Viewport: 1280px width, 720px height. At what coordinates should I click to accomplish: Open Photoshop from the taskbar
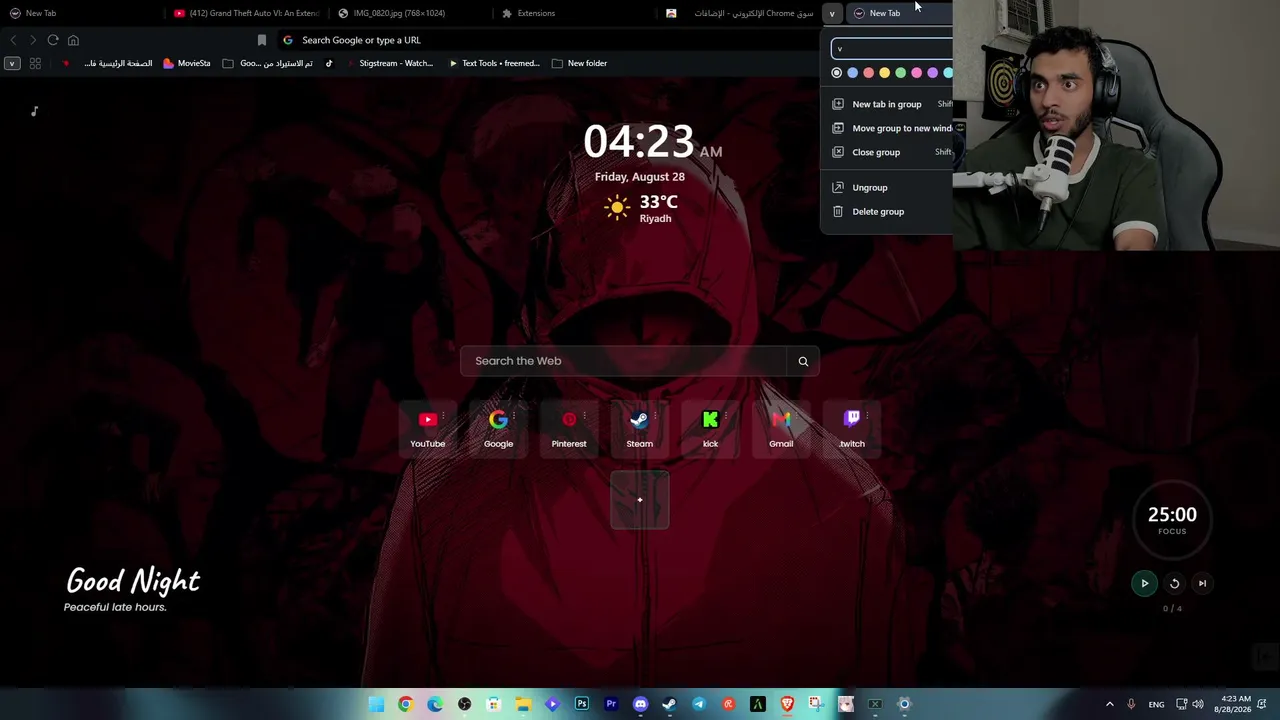click(x=582, y=704)
